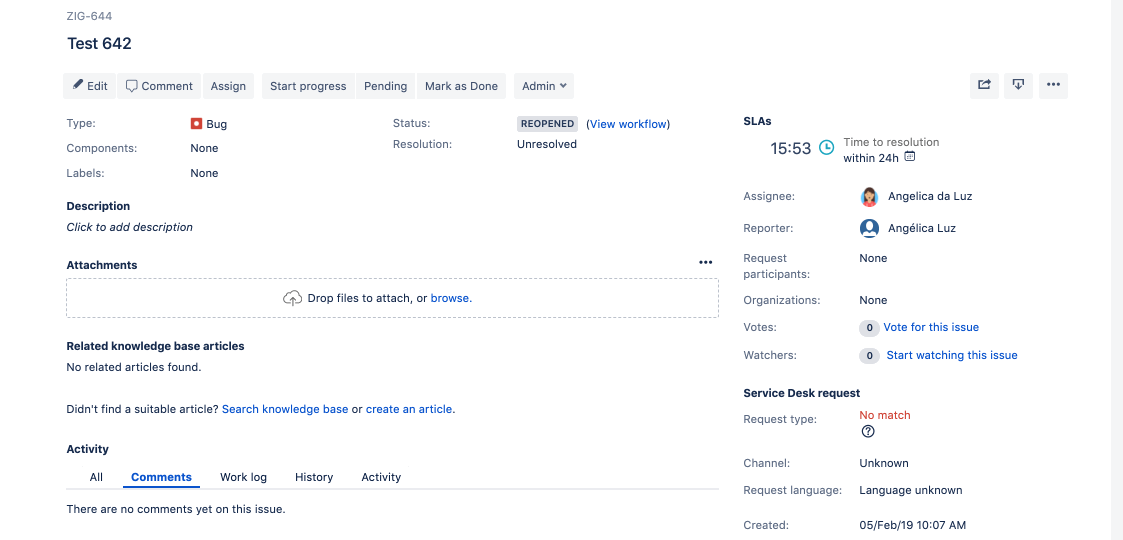The height and width of the screenshot is (540, 1123).
Task: Click the Edit button
Action: pos(90,86)
